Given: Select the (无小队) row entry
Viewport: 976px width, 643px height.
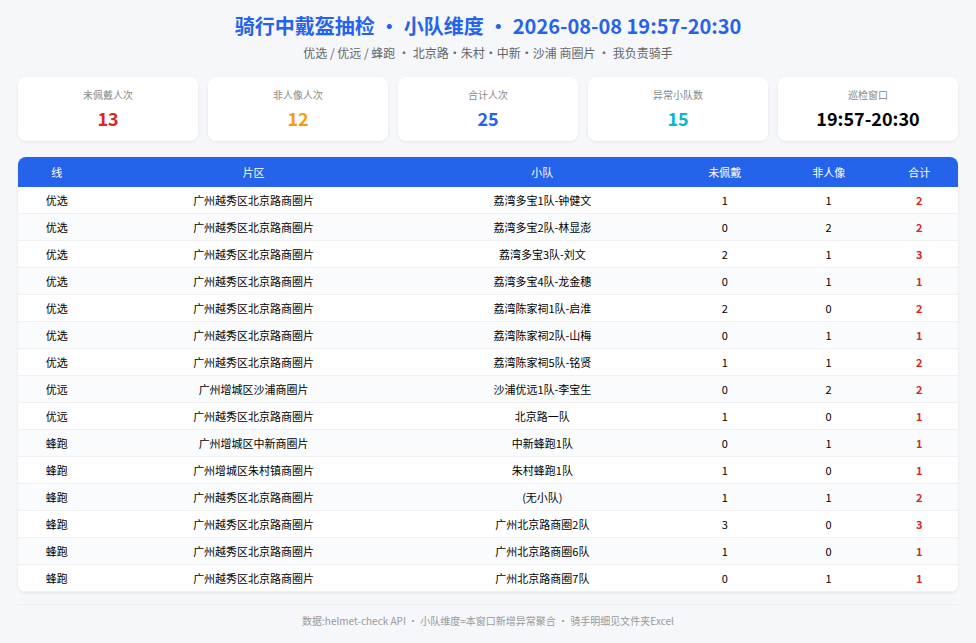Looking at the screenshot, I should [x=542, y=498].
